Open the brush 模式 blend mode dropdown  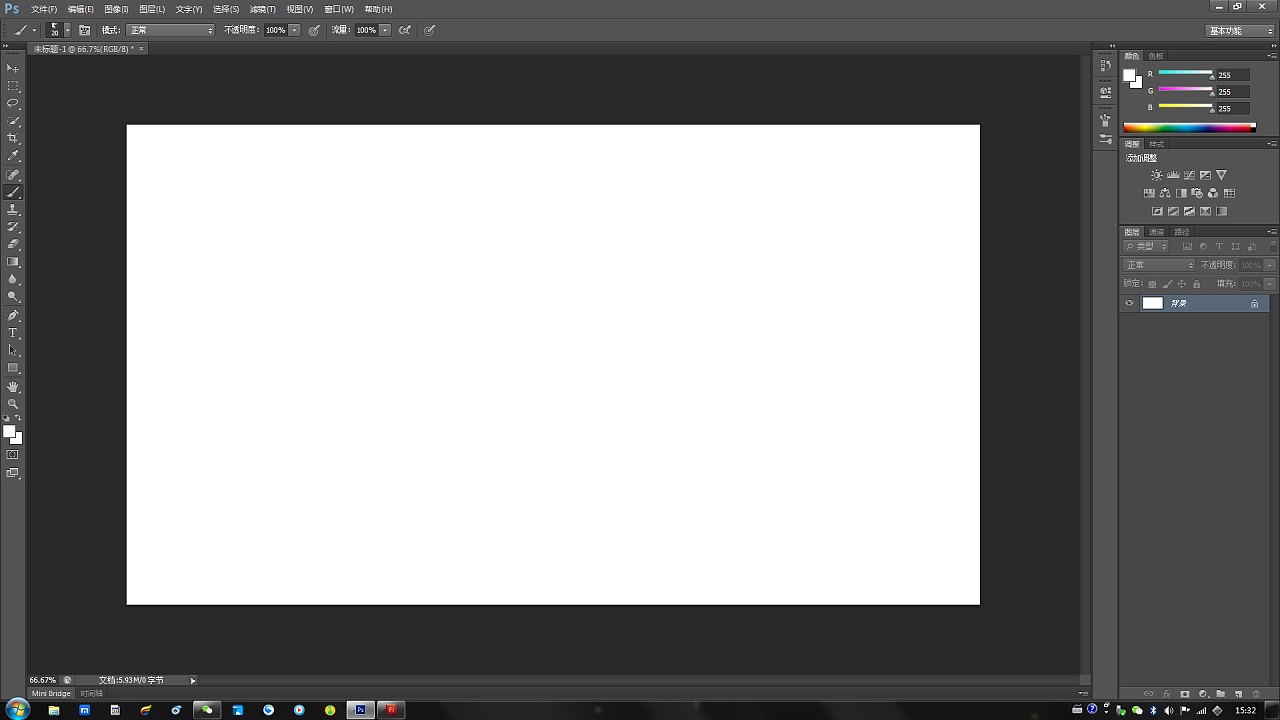(x=170, y=30)
